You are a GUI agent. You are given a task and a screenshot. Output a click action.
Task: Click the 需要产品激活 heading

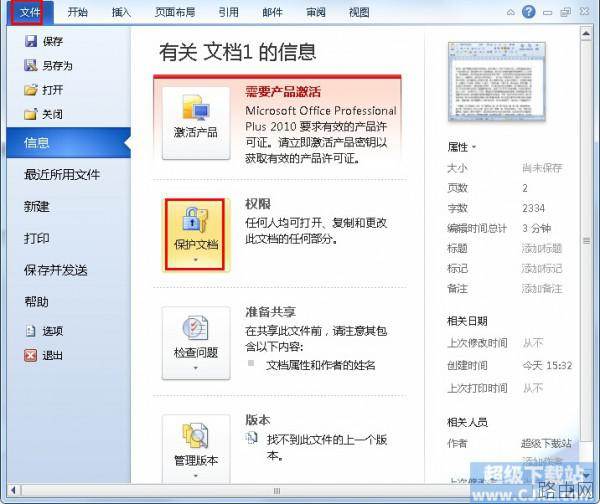283,91
